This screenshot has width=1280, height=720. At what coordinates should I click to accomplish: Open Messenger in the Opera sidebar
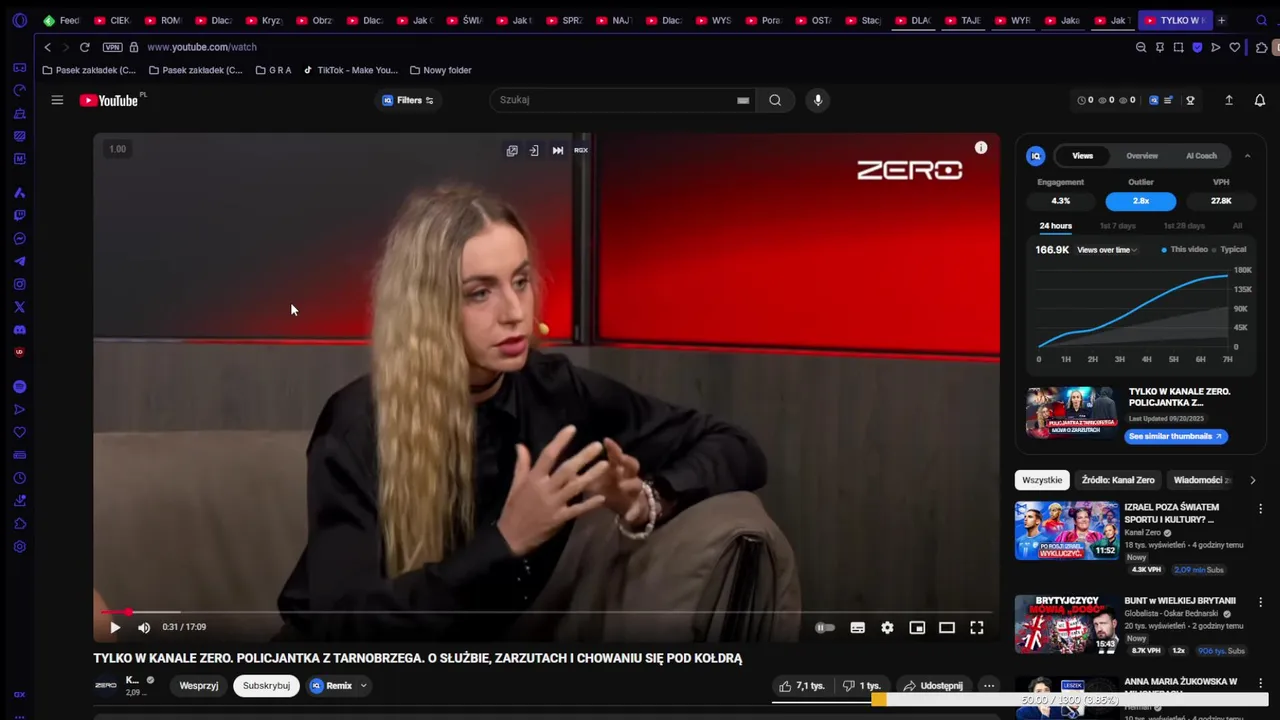19,239
